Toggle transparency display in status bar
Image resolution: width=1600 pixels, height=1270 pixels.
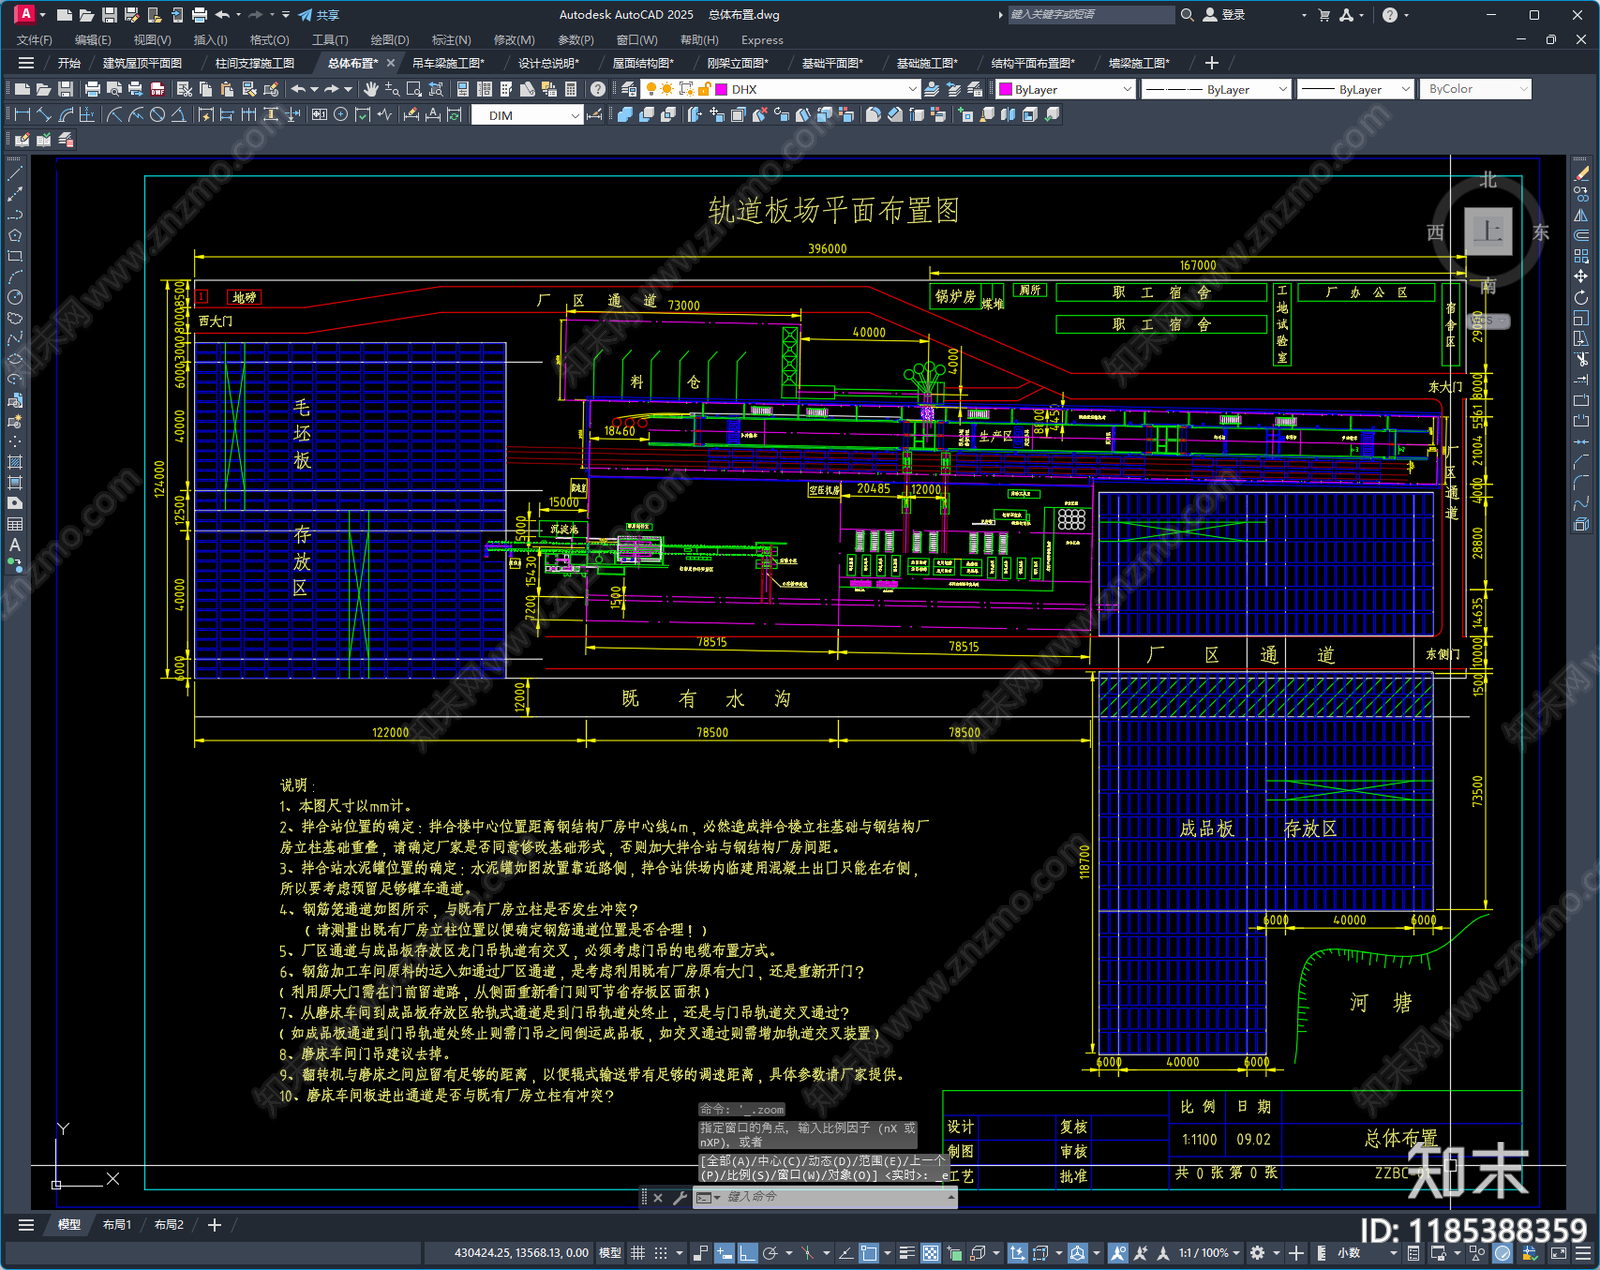coord(930,1253)
